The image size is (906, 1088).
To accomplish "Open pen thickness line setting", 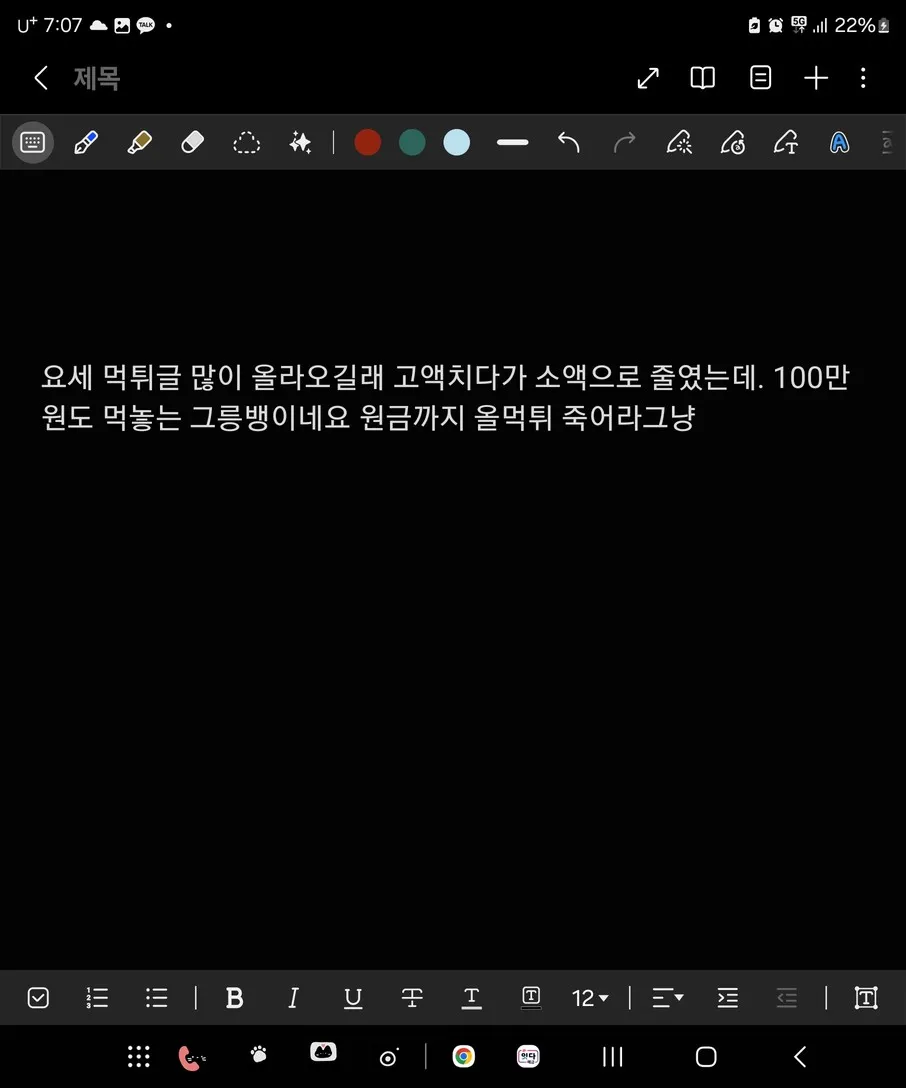I will (513, 142).
